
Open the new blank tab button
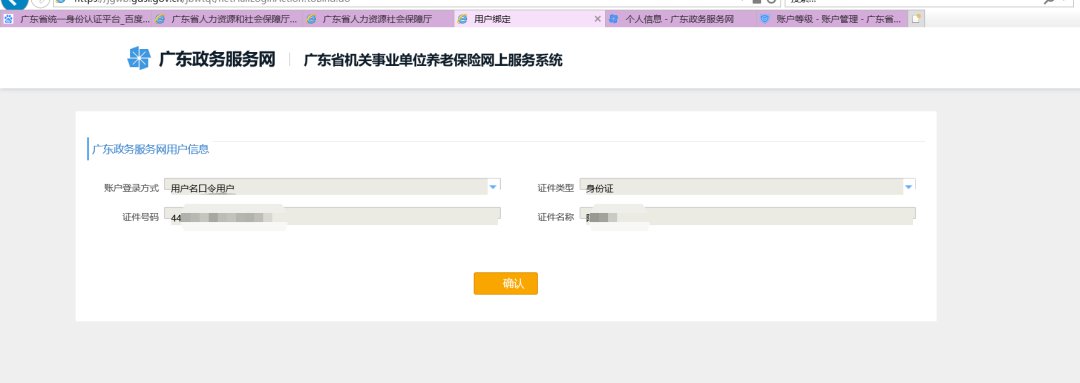[x=916, y=19]
